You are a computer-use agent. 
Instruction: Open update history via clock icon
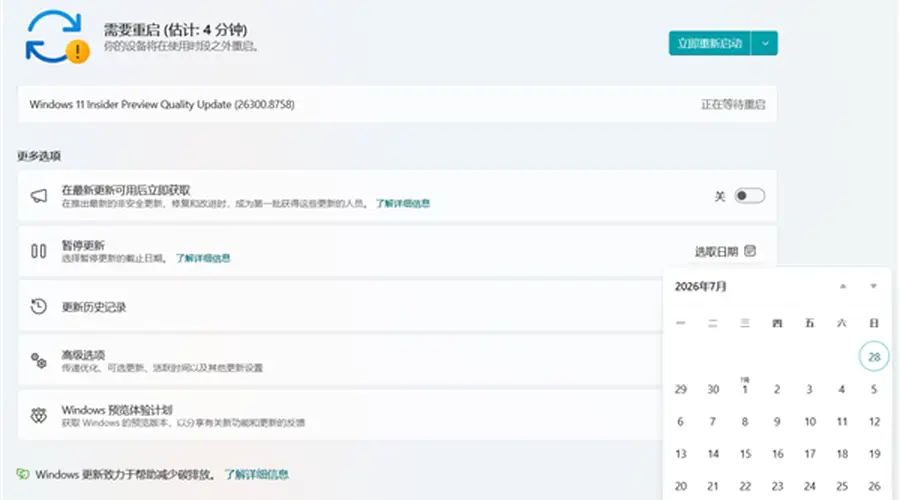coord(38,307)
